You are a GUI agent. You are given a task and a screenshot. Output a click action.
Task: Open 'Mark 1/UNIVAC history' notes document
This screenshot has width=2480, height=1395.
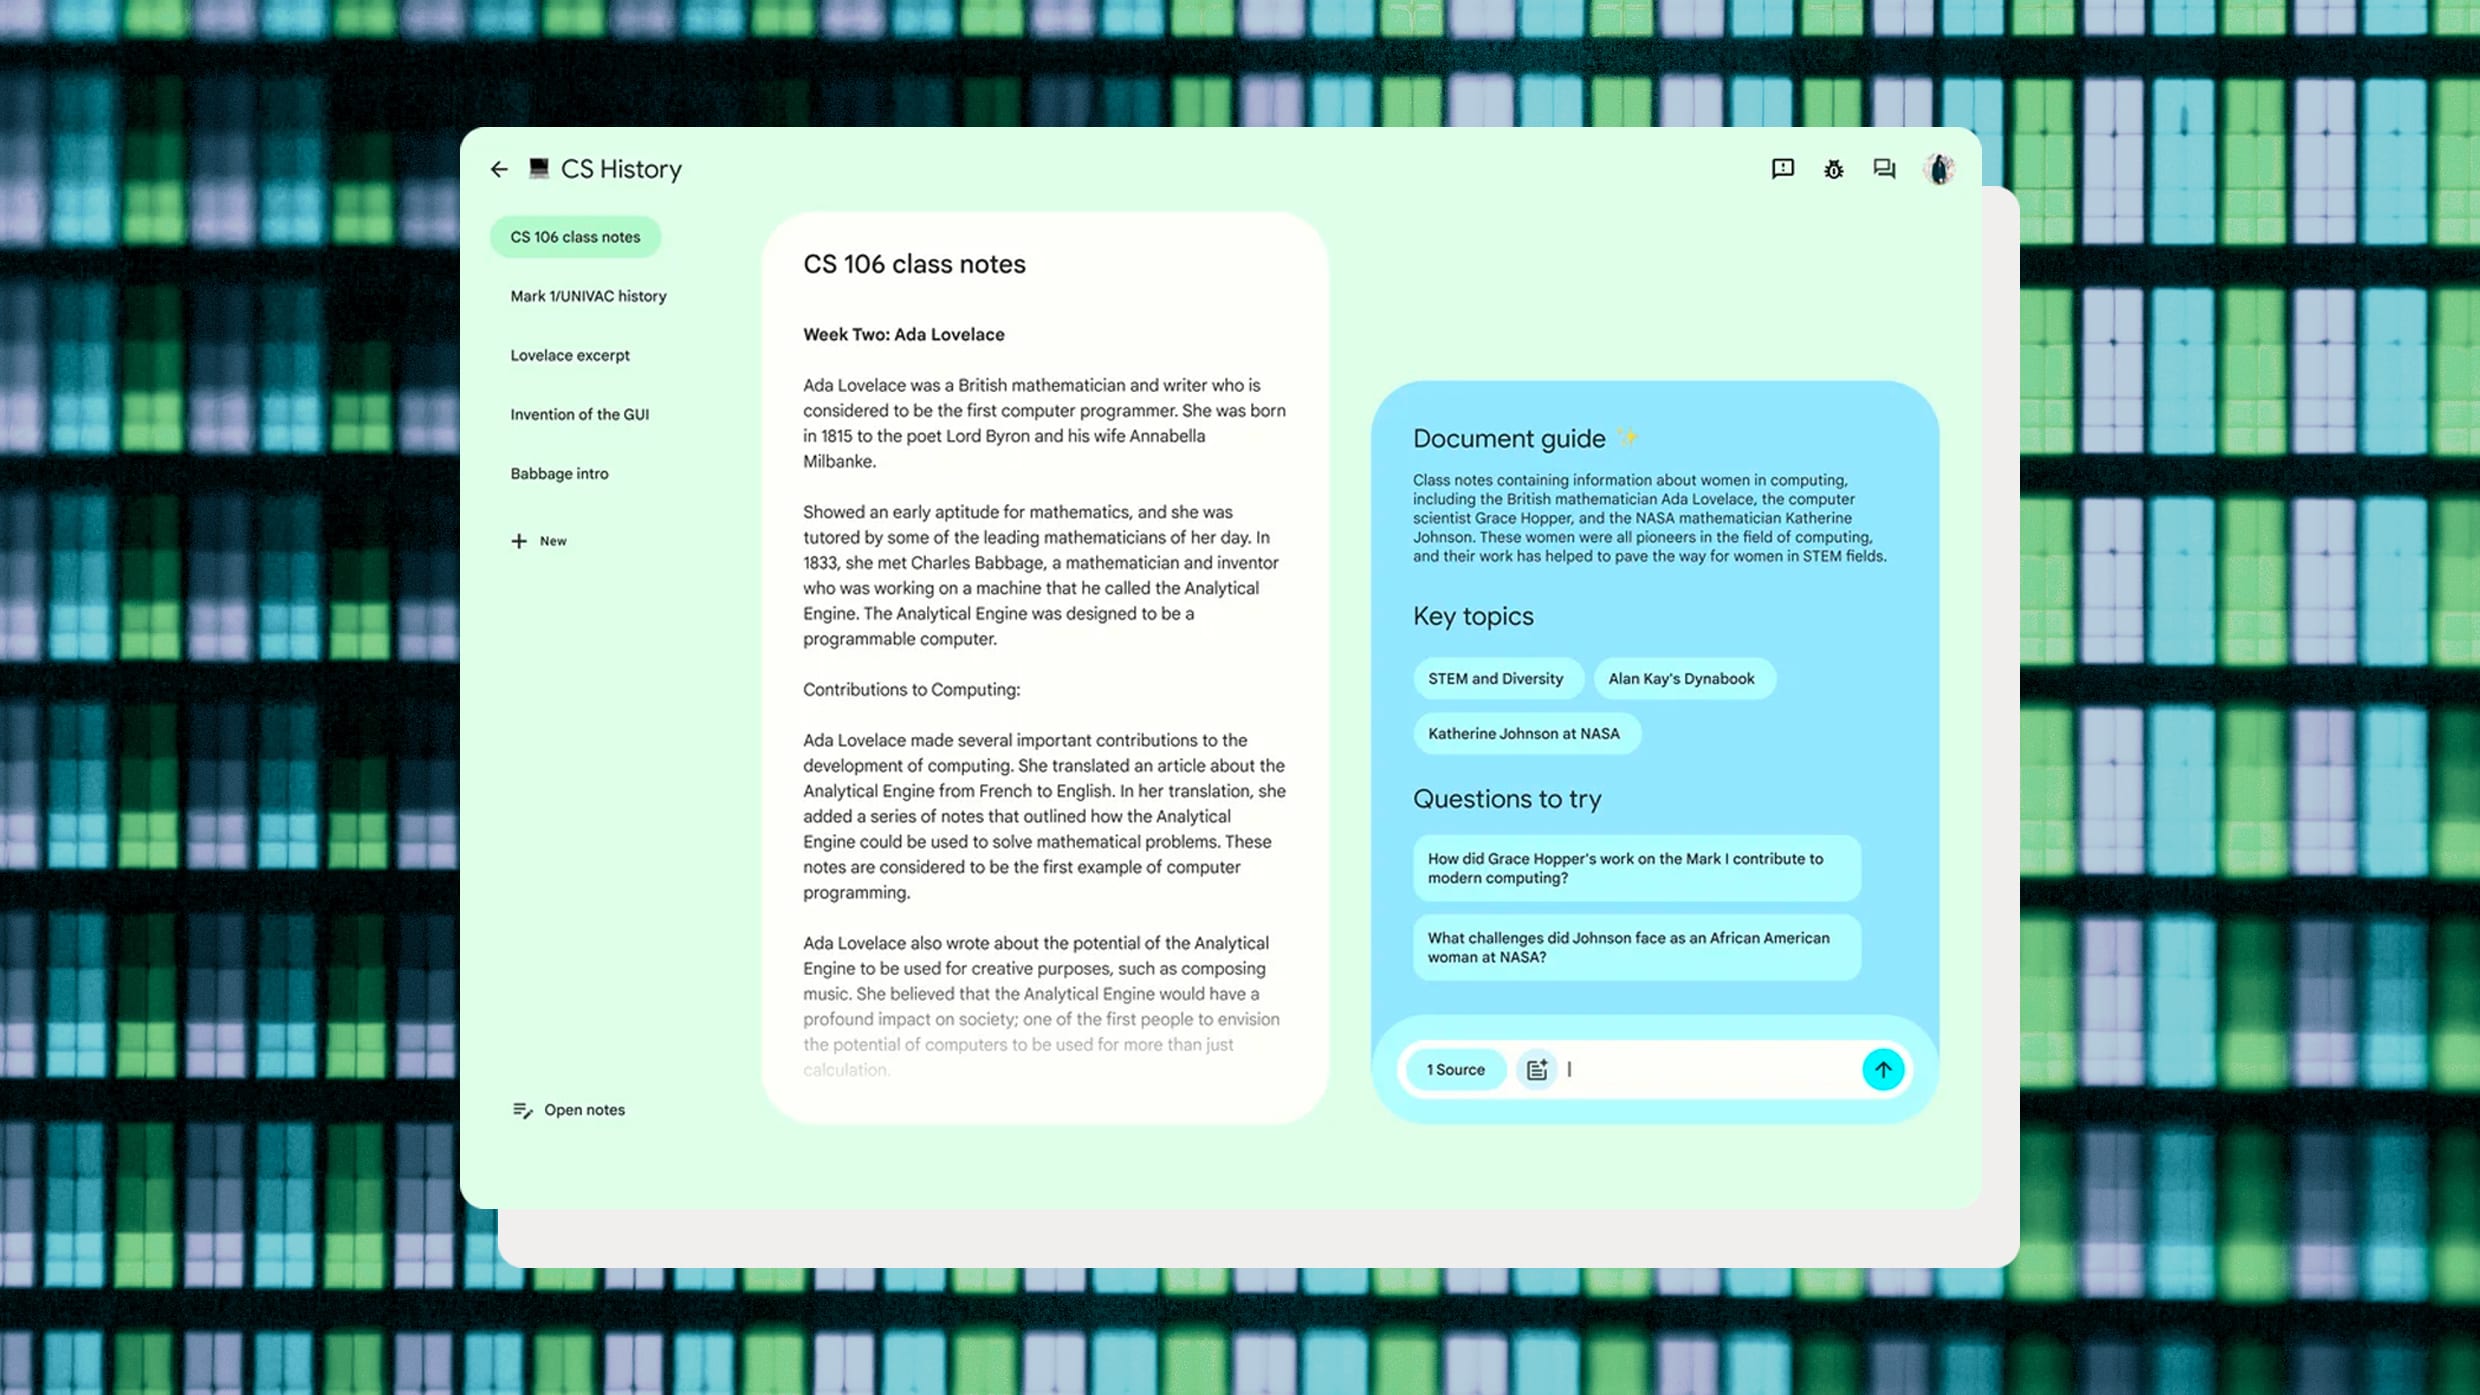point(588,296)
